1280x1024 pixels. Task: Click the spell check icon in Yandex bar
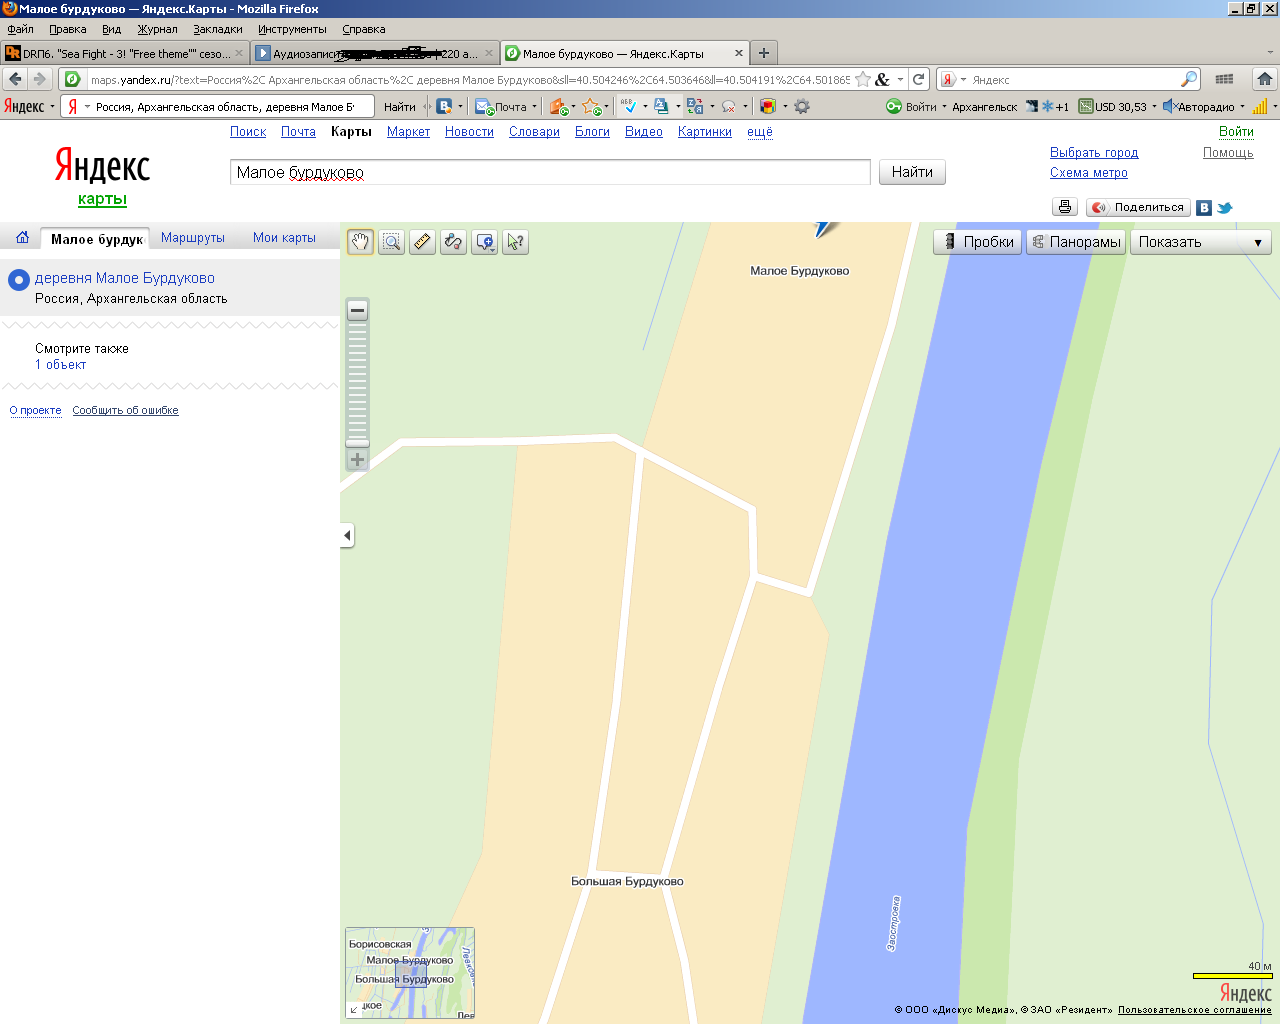click(x=629, y=106)
